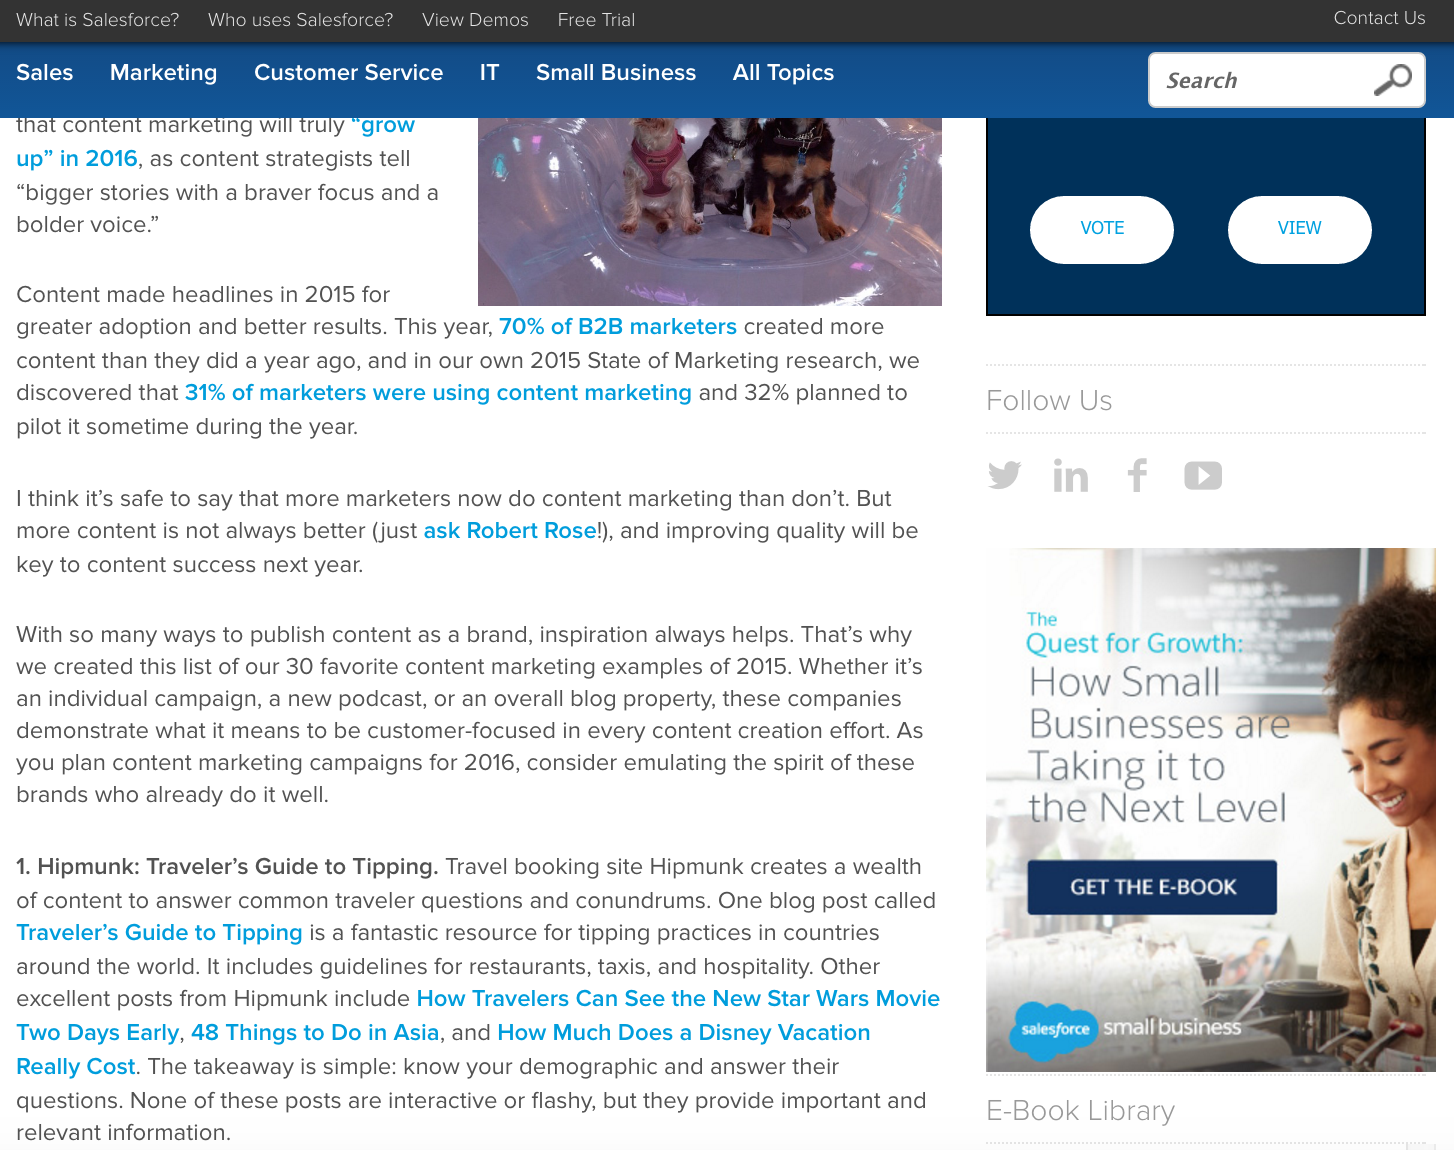Open the YouTube follow icon

coord(1203,476)
